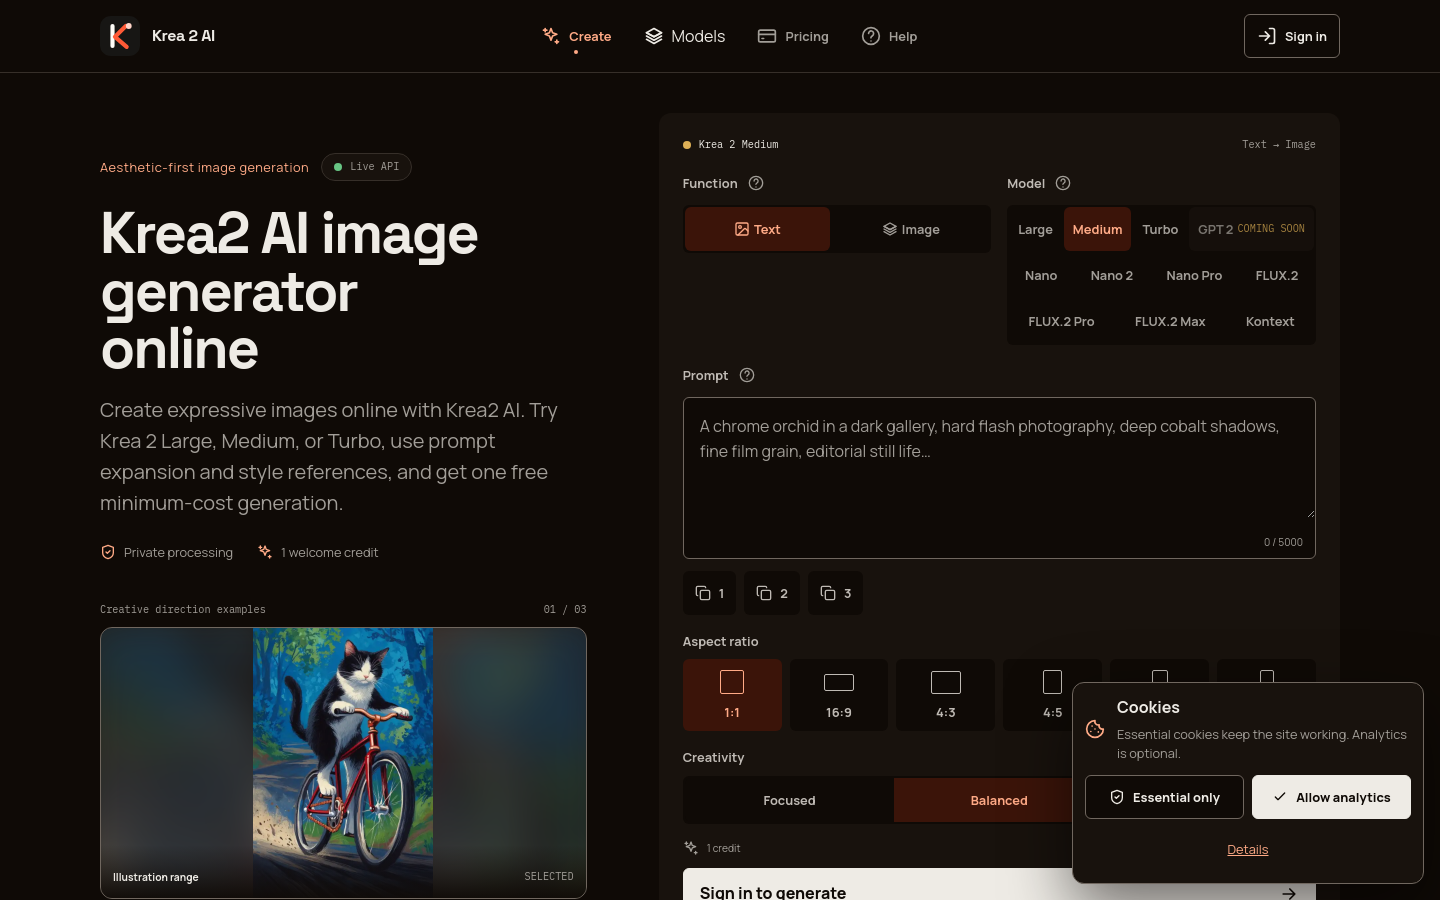
Task: Choose the GPT 2 coming soon model
Action: 1251,229
